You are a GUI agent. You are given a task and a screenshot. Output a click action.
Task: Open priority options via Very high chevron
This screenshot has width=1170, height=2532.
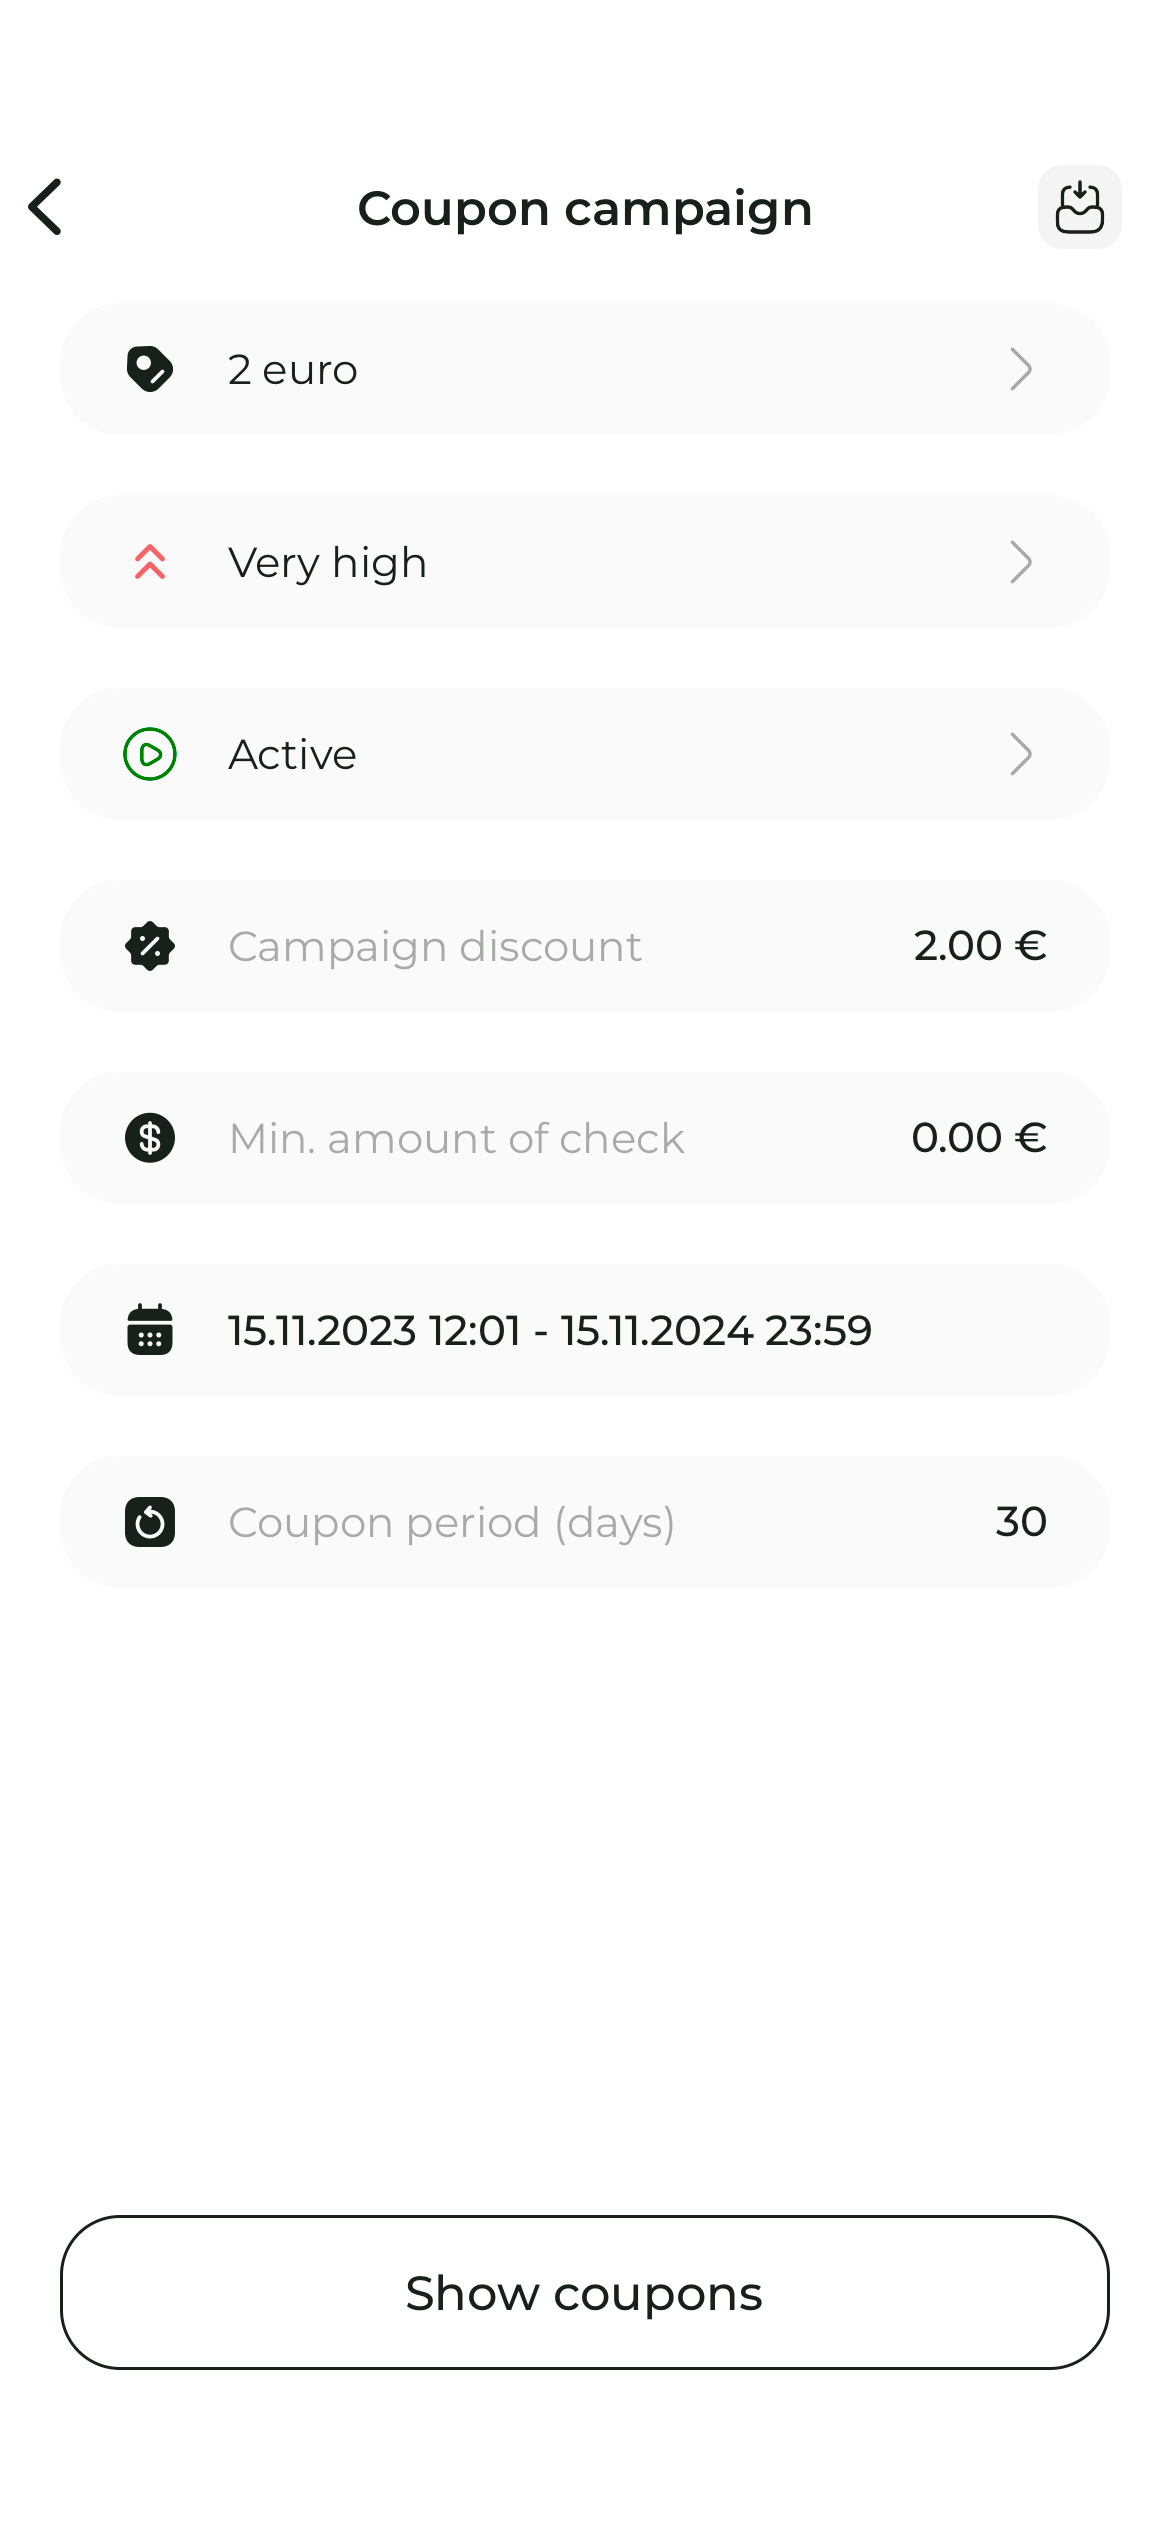[x=1020, y=562]
